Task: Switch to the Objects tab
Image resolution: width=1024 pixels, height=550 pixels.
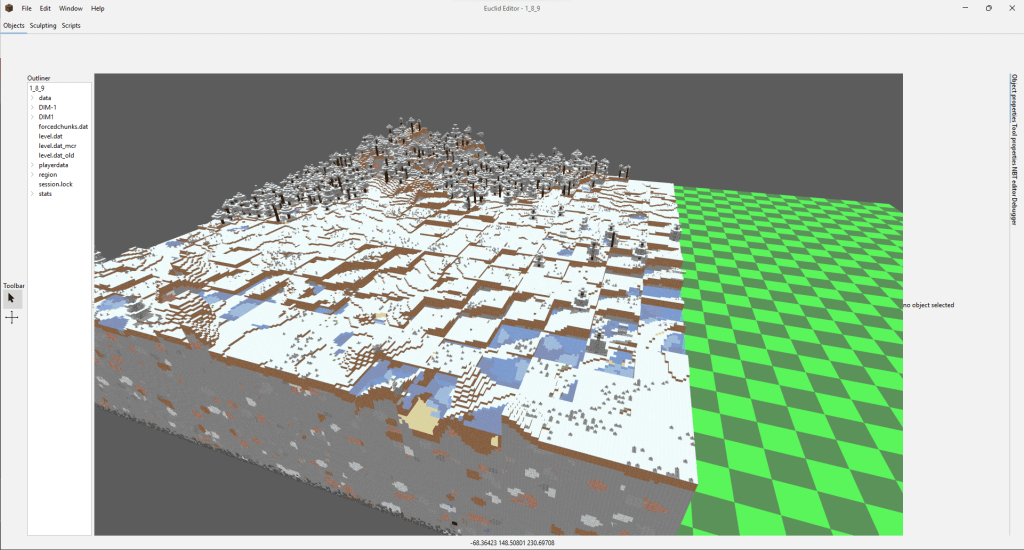Action: (14, 25)
